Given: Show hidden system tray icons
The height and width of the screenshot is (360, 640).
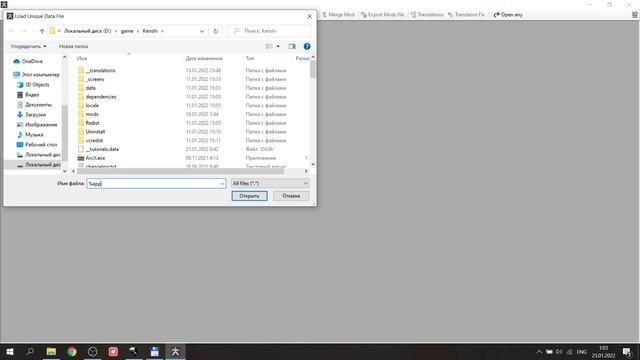Looking at the screenshot, I should pyautogui.click(x=539, y=352).
